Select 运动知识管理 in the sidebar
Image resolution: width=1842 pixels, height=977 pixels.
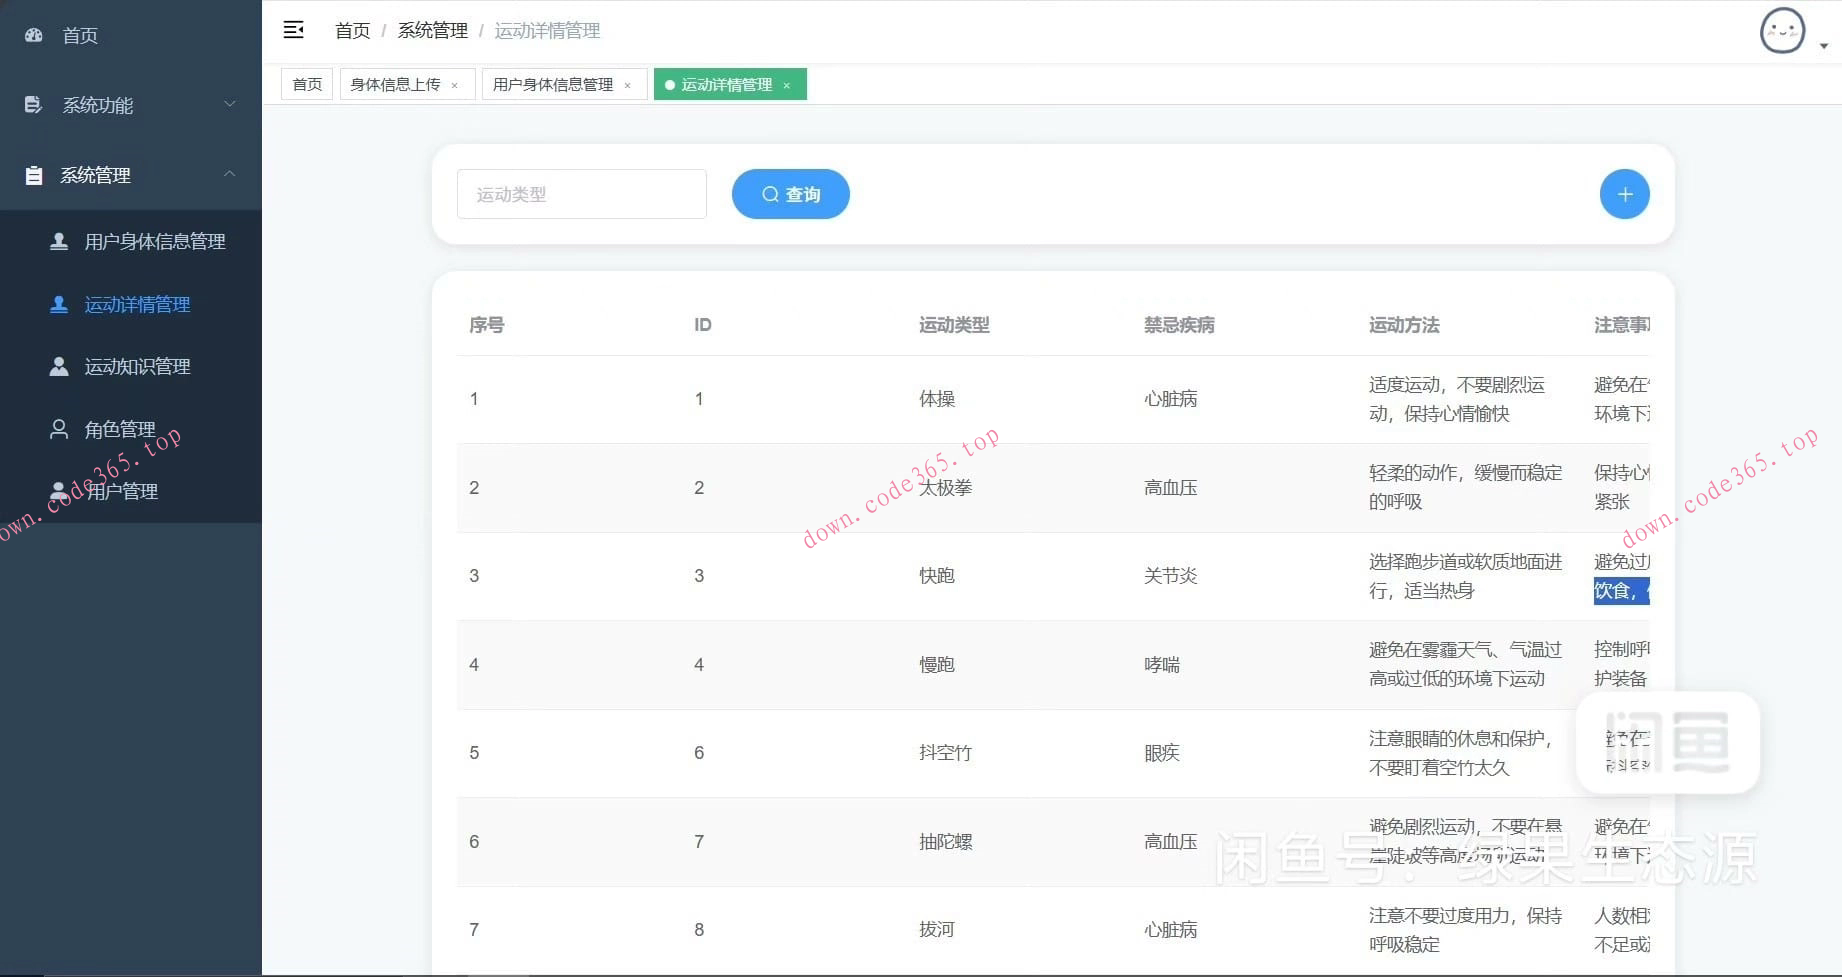pos(137,366)
